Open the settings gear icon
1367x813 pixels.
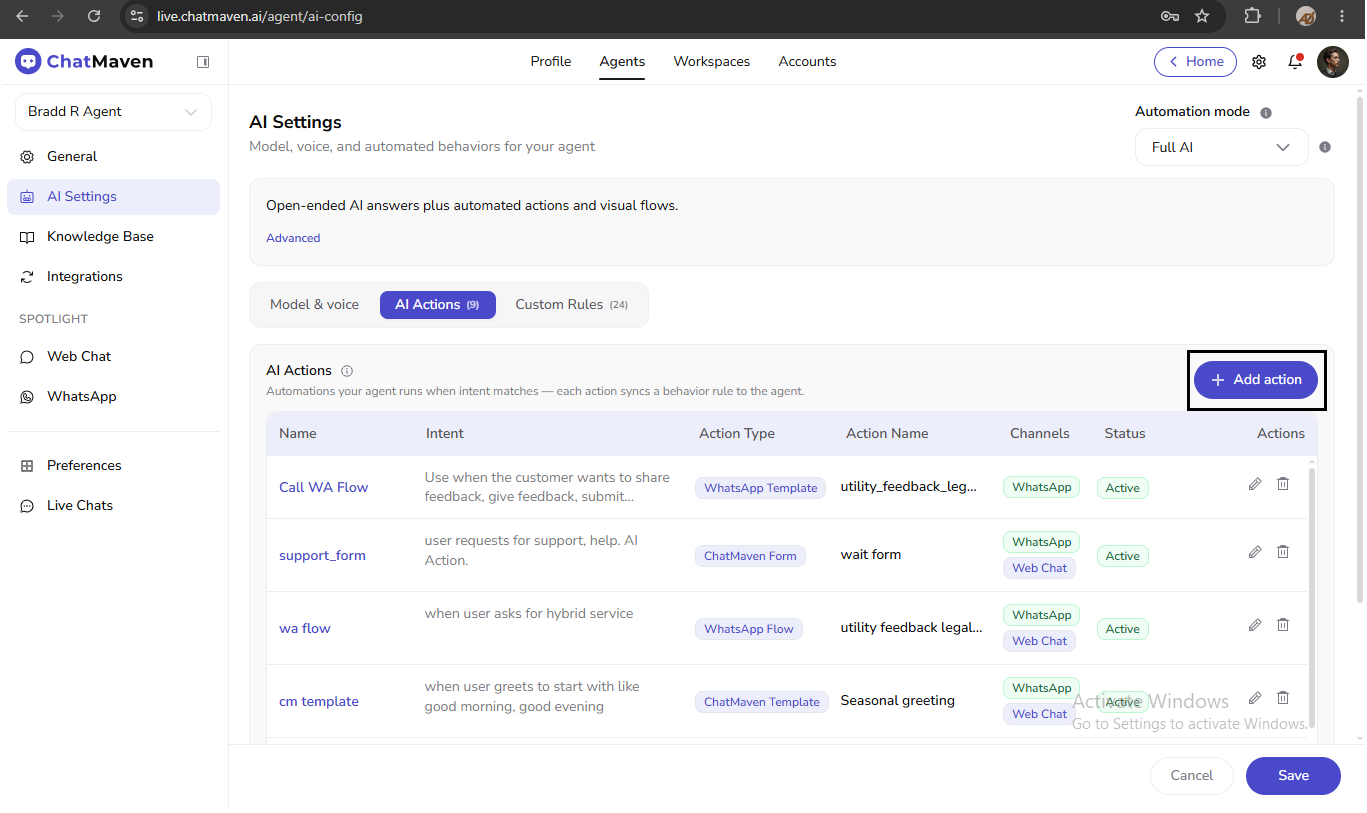(1259, 62)
